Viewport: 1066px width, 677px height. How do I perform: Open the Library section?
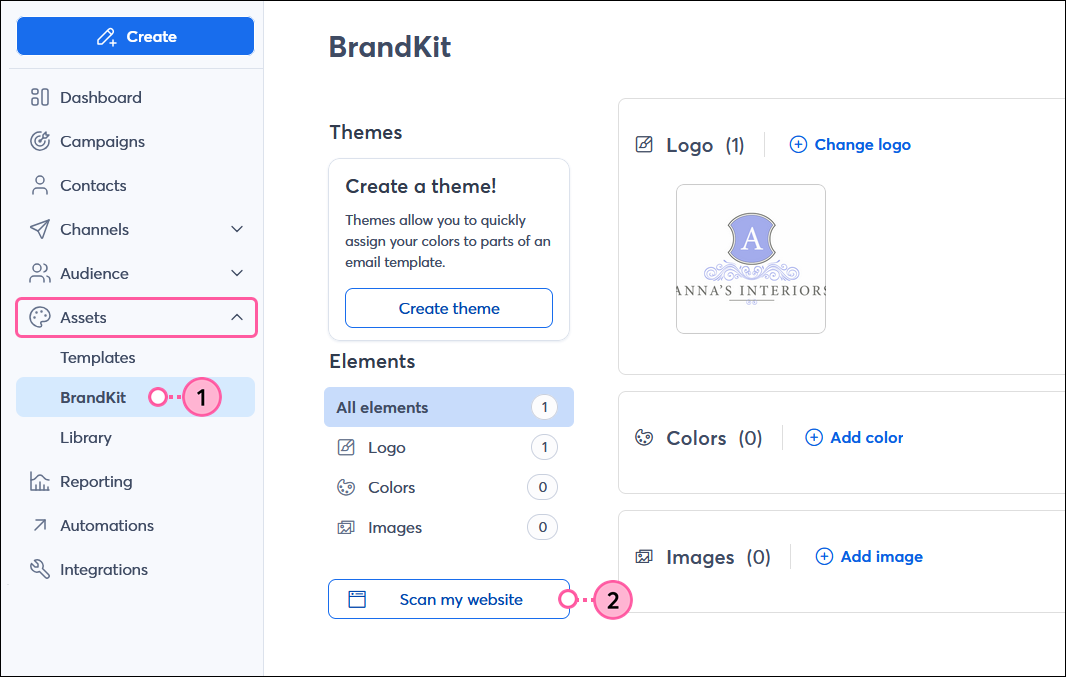click(x=85, y=437)
